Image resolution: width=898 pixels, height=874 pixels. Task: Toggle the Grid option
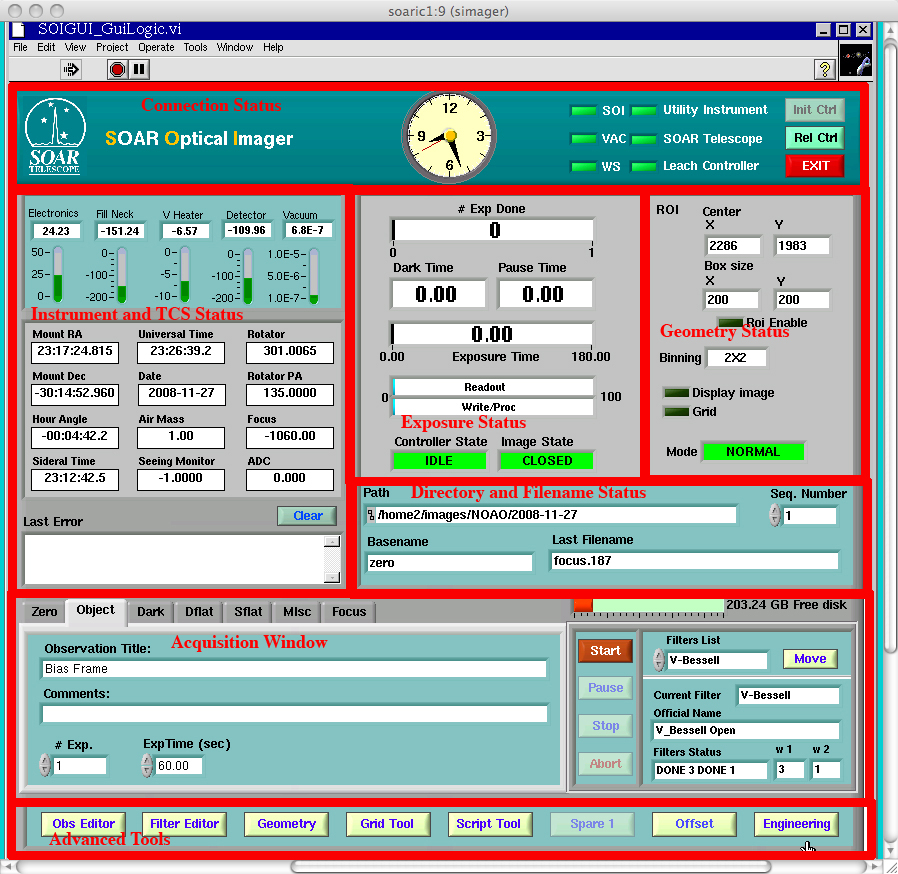(676, 412)
